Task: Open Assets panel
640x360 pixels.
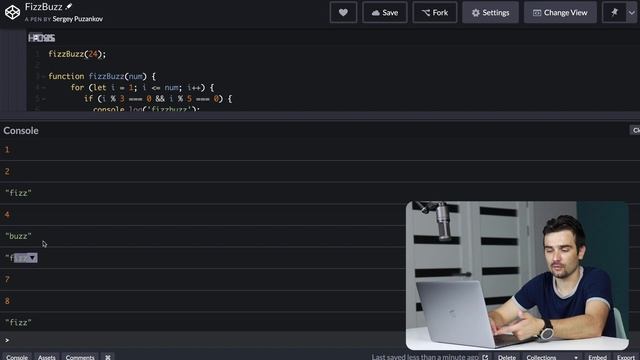Action: (47, 357)
